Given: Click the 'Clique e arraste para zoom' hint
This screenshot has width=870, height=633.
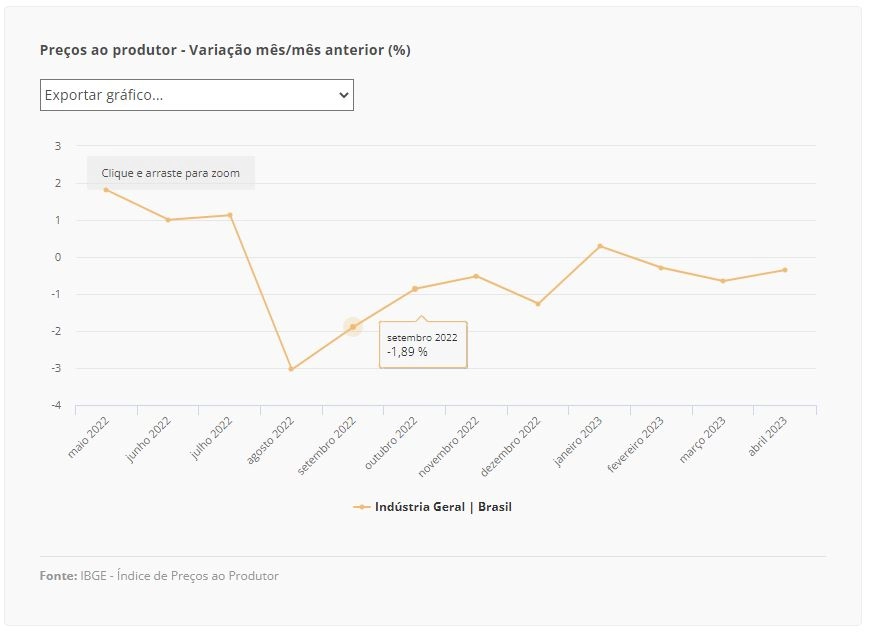Looking at the screenshot, I should pos(170,173).
